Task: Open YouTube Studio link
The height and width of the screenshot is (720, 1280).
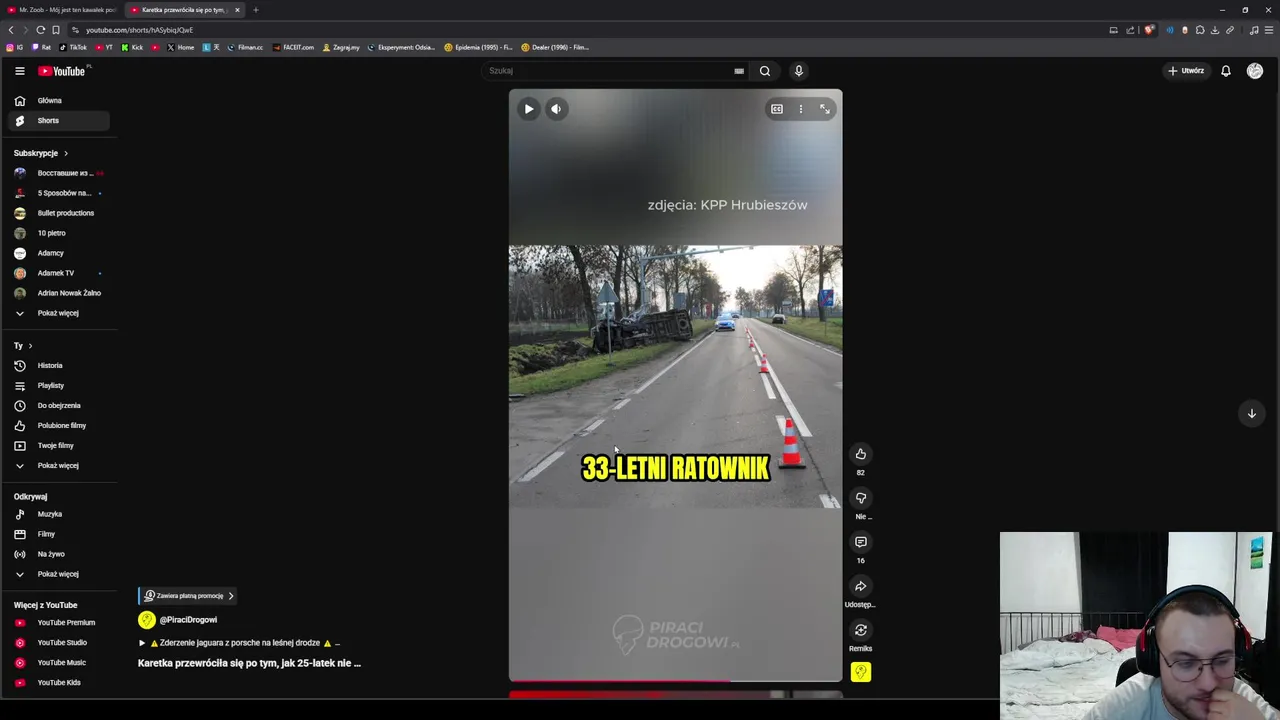Action: coord(59,643)
